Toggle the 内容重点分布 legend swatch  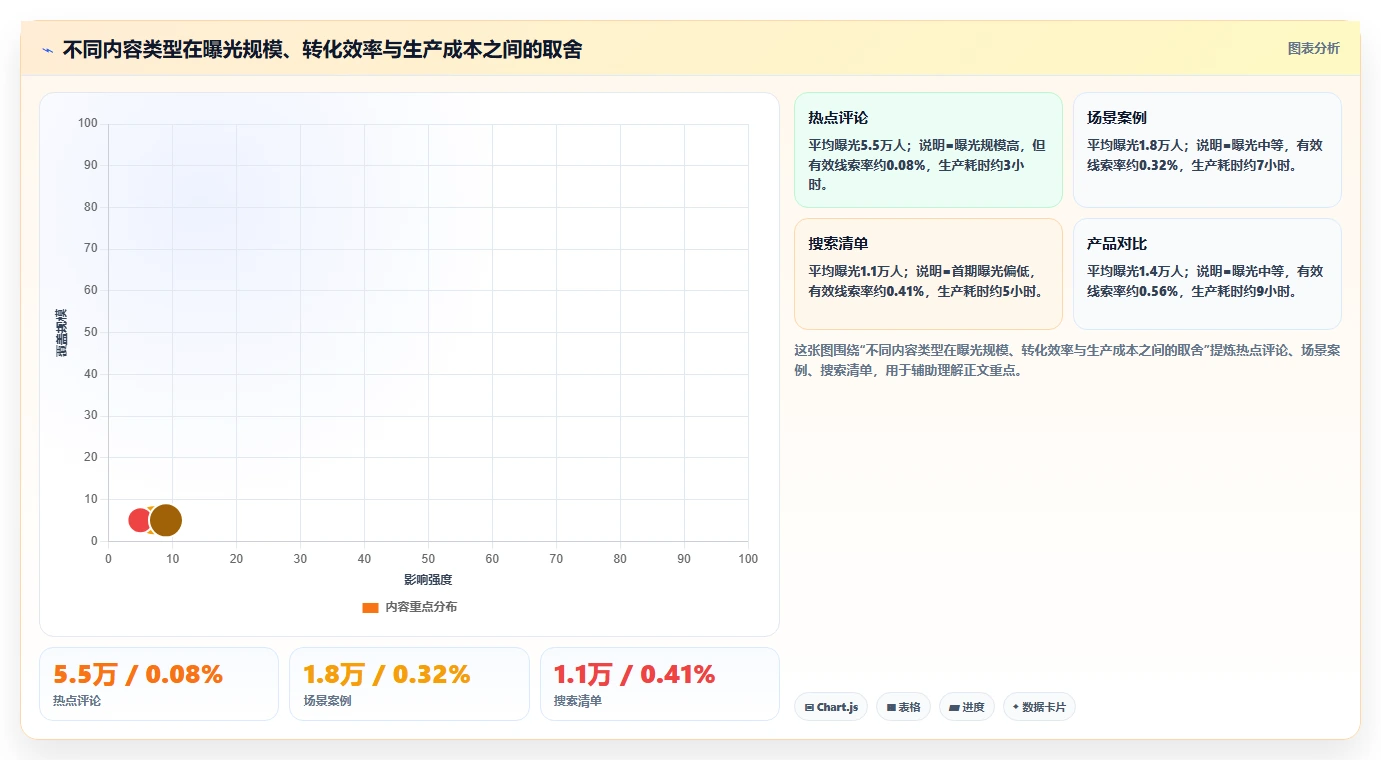tap(370, 607)
